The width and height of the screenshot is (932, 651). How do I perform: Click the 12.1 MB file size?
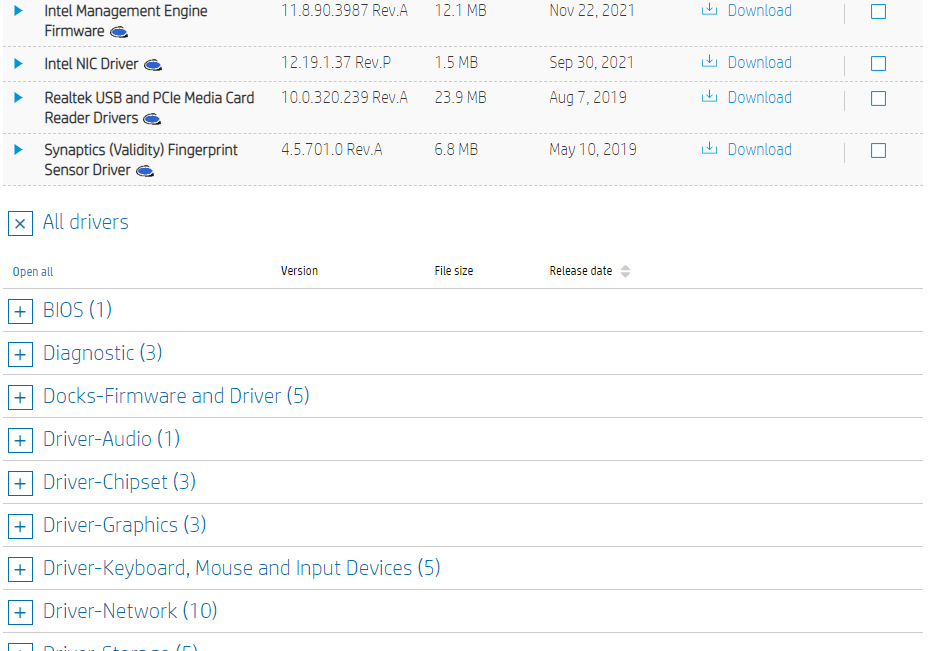(x=460, y=11)
